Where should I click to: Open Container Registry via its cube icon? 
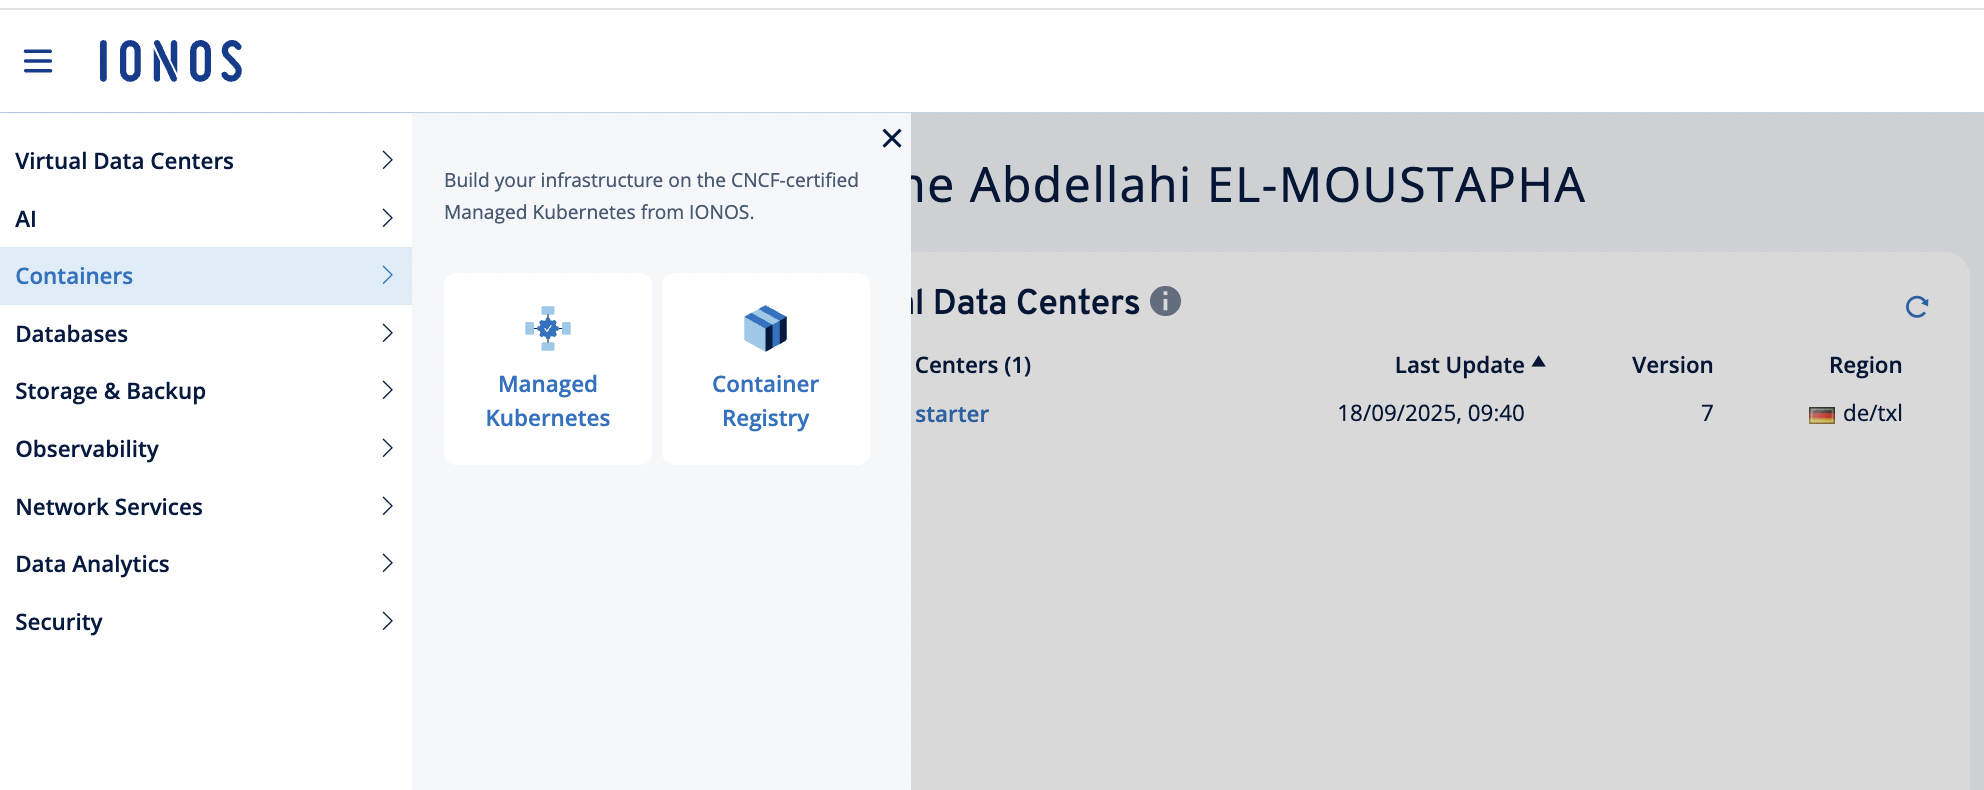(765, 327)
